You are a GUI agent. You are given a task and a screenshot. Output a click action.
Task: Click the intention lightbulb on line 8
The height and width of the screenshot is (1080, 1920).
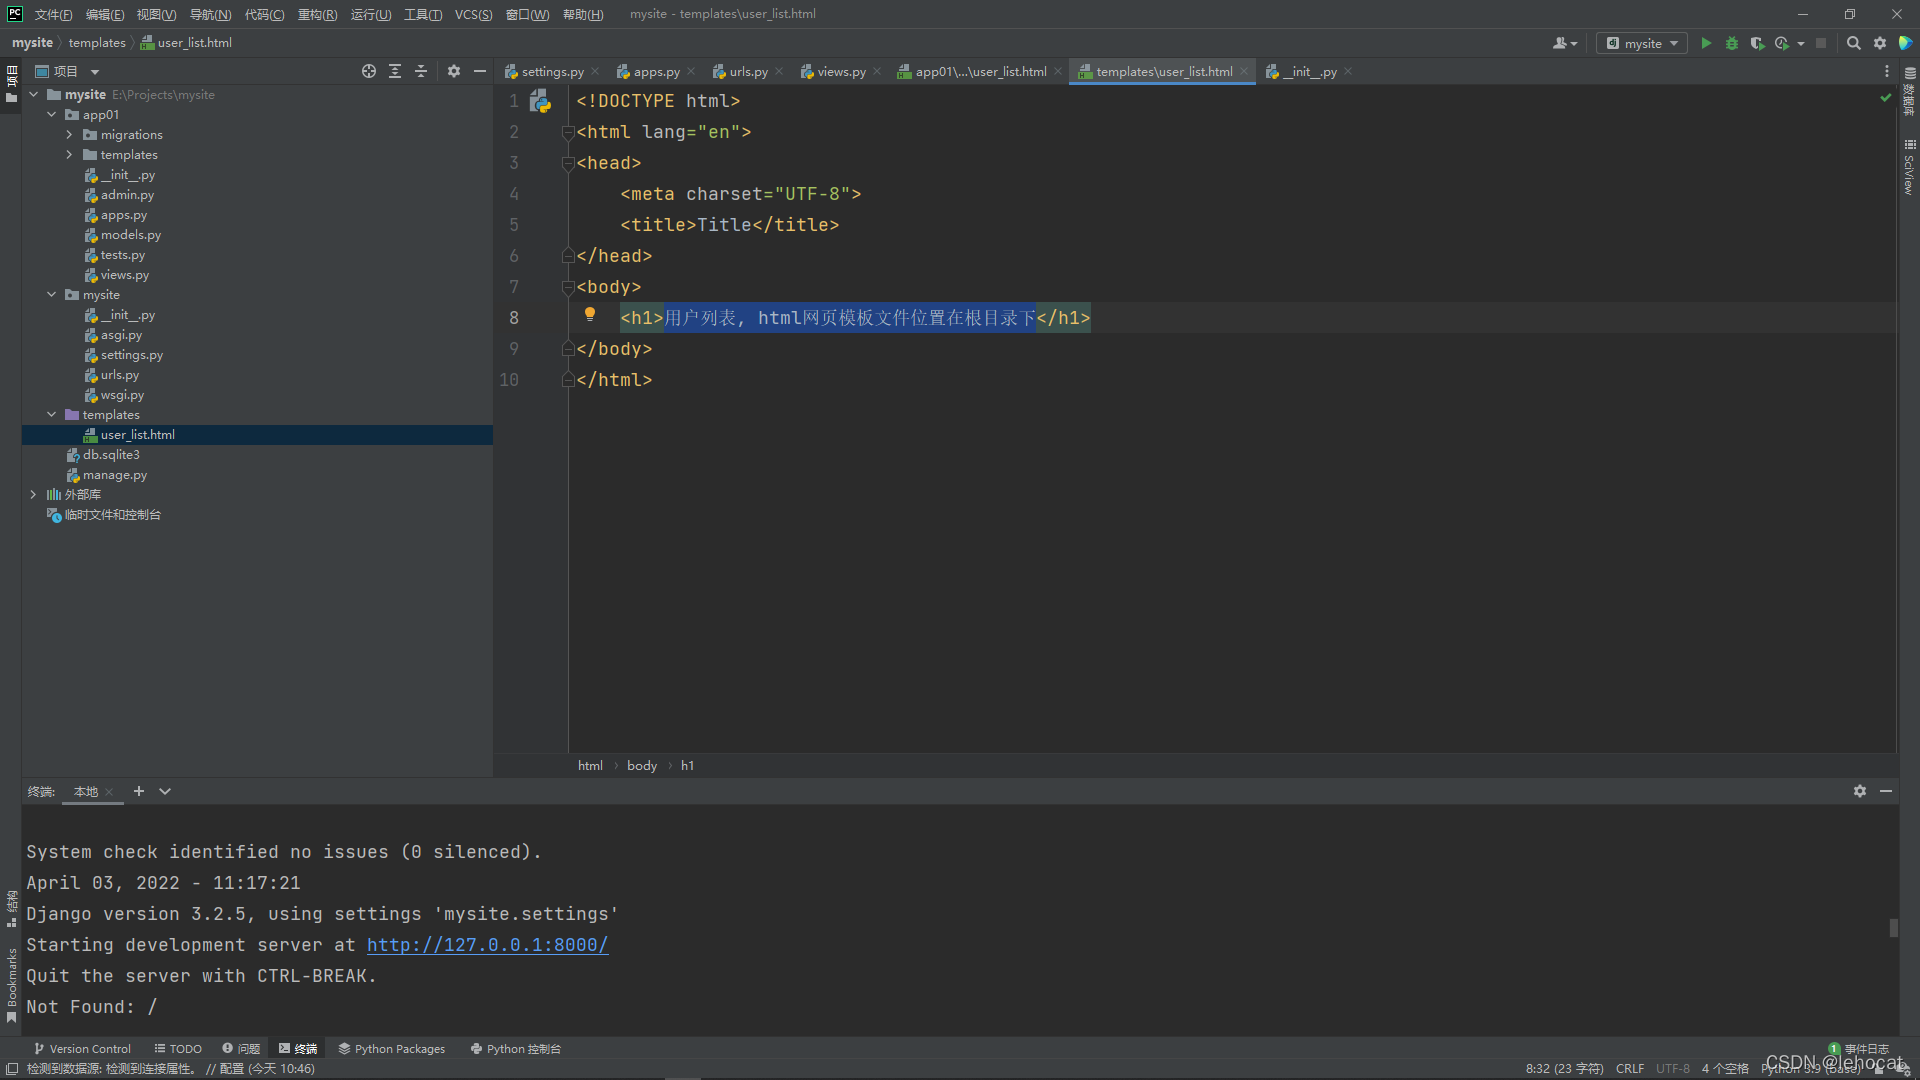590,315
